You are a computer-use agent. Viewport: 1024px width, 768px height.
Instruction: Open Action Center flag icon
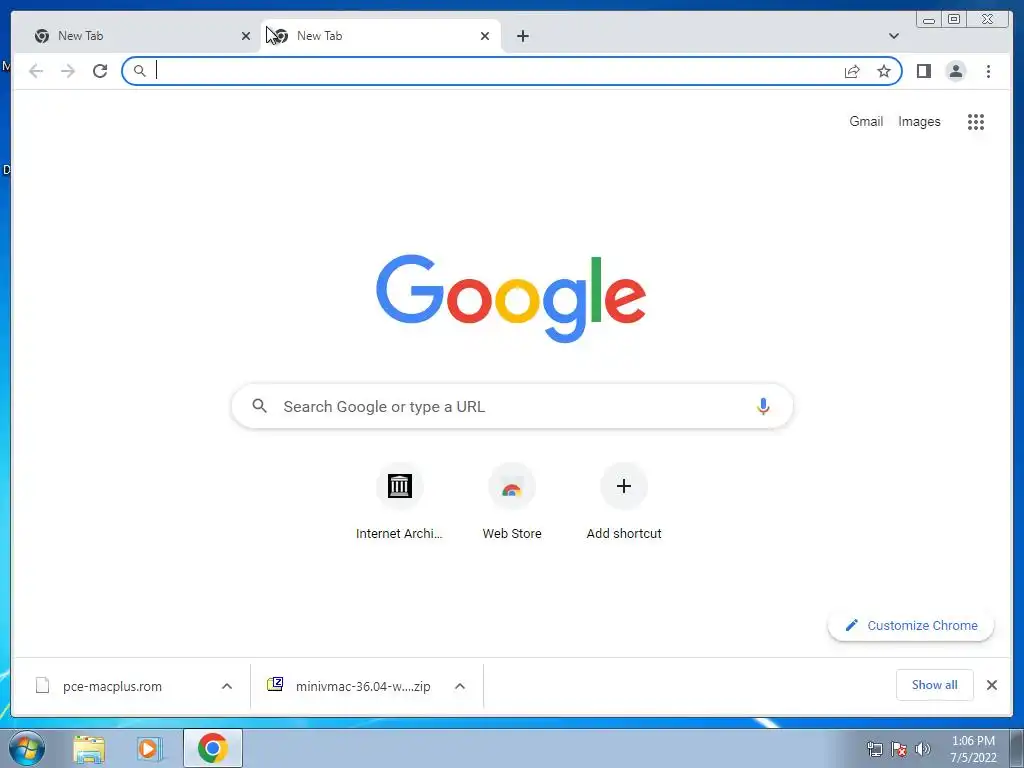pyautogui.click(x=899, y=749)
